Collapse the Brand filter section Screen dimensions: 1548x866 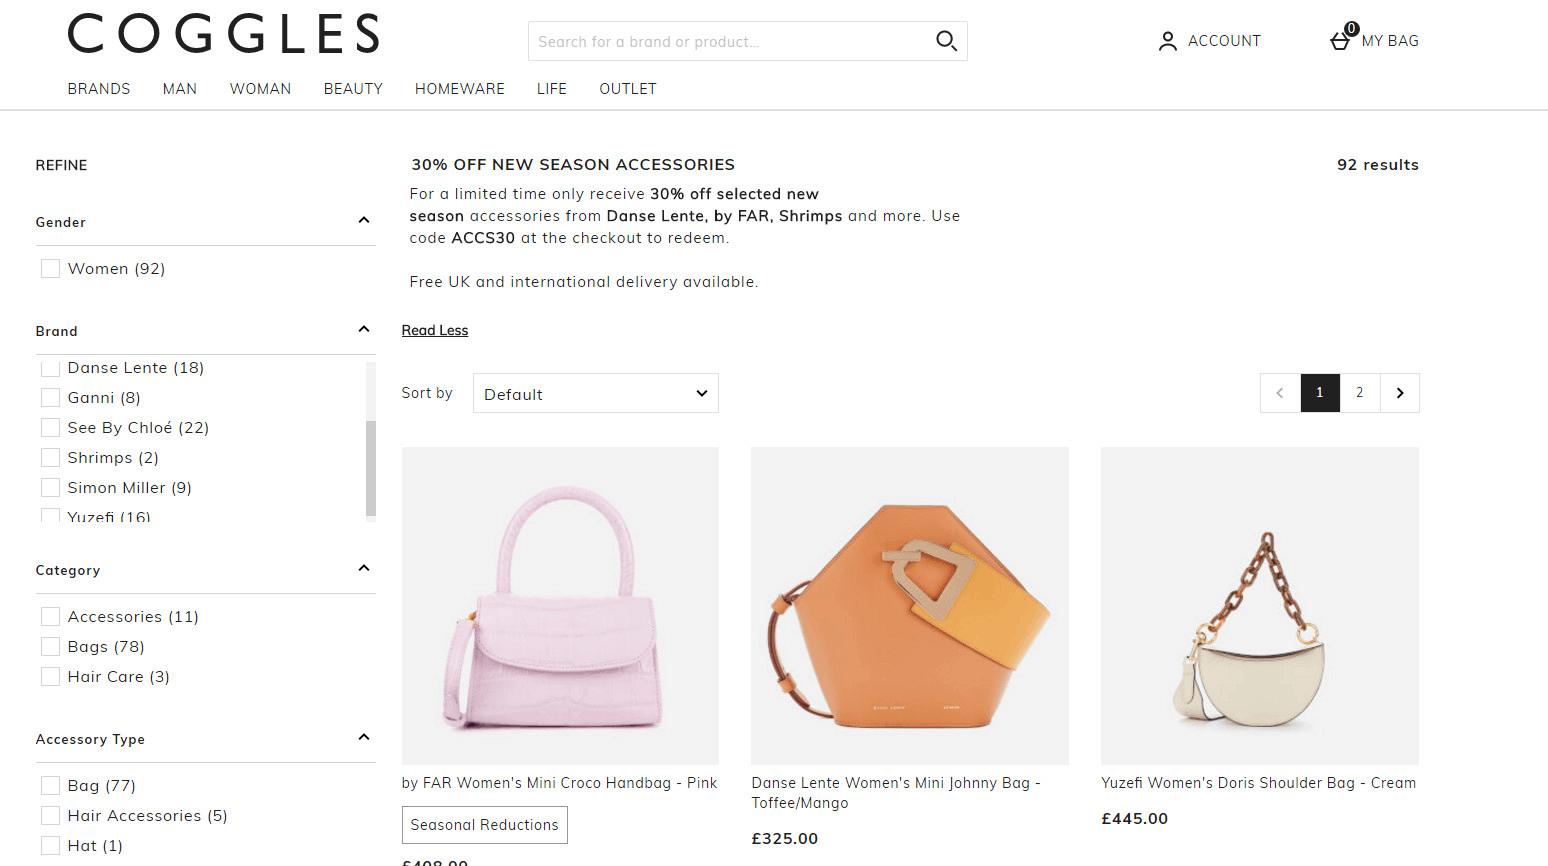[x=364, y=329]
